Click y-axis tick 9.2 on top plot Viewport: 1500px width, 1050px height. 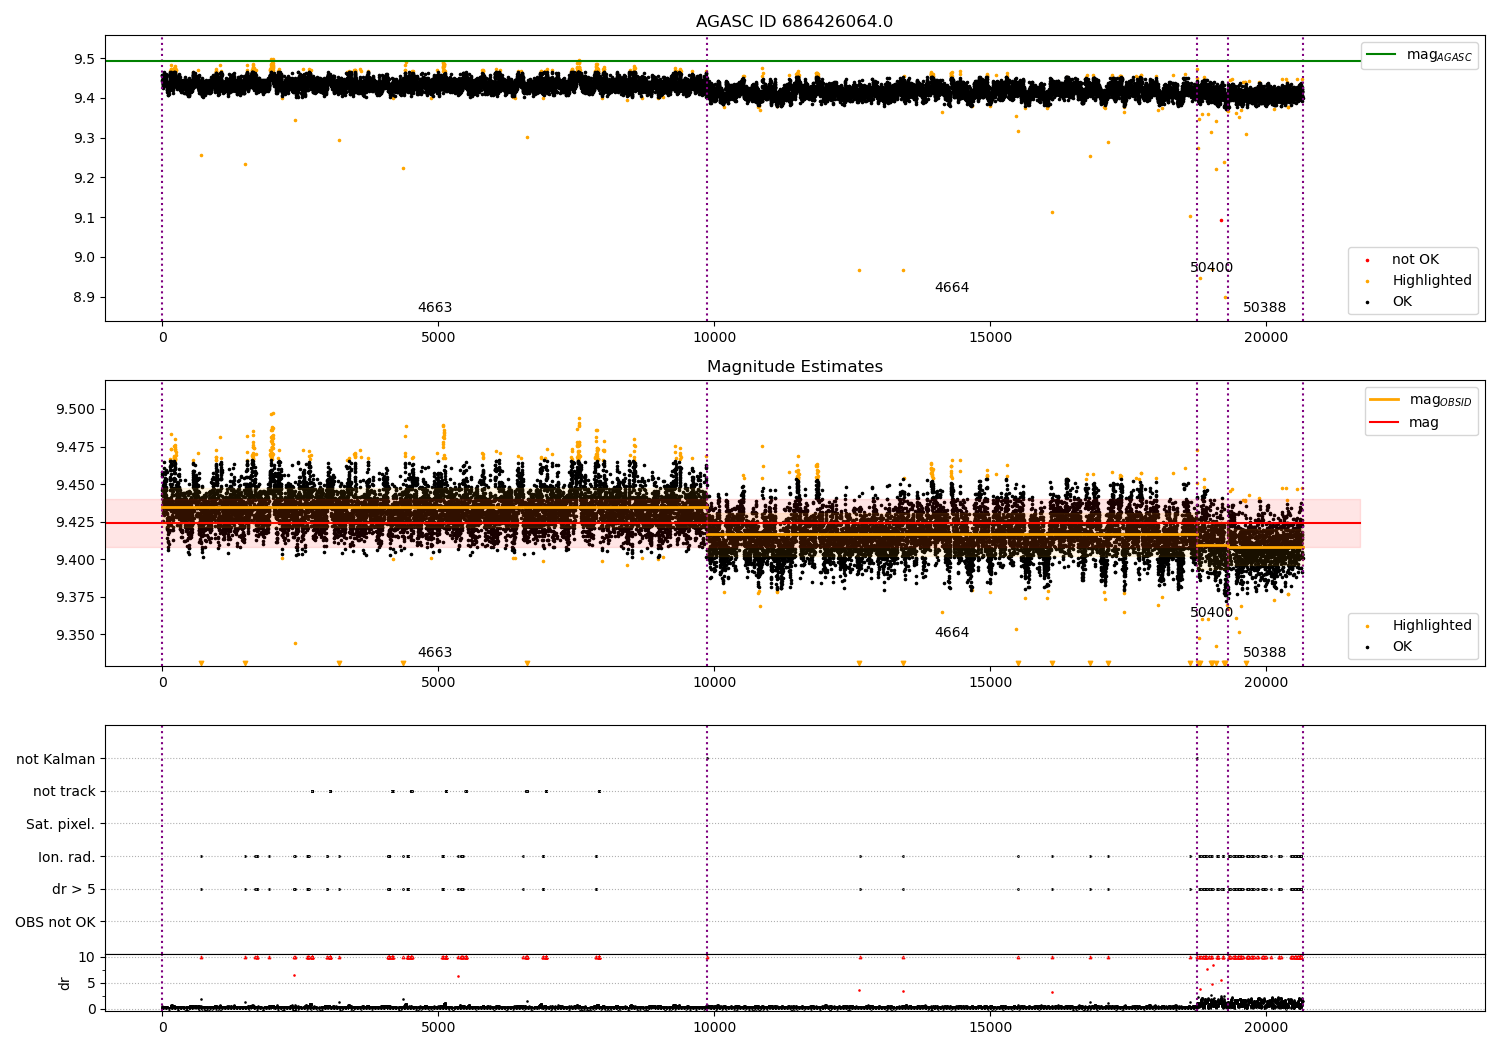click(x=84, y=178)
